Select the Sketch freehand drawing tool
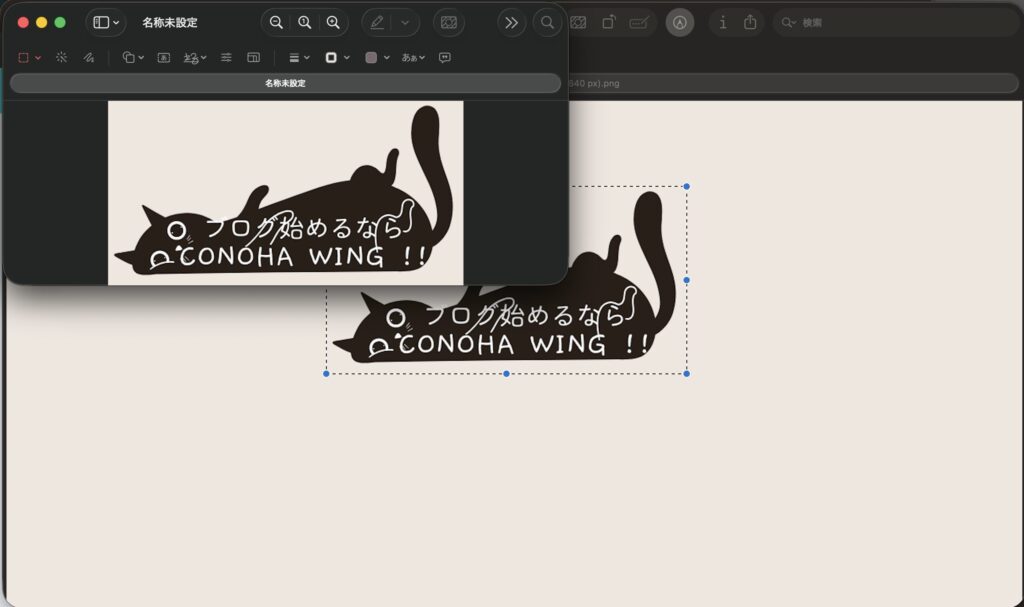Screen dimensions: 1024x607 (x=89, y=58)
